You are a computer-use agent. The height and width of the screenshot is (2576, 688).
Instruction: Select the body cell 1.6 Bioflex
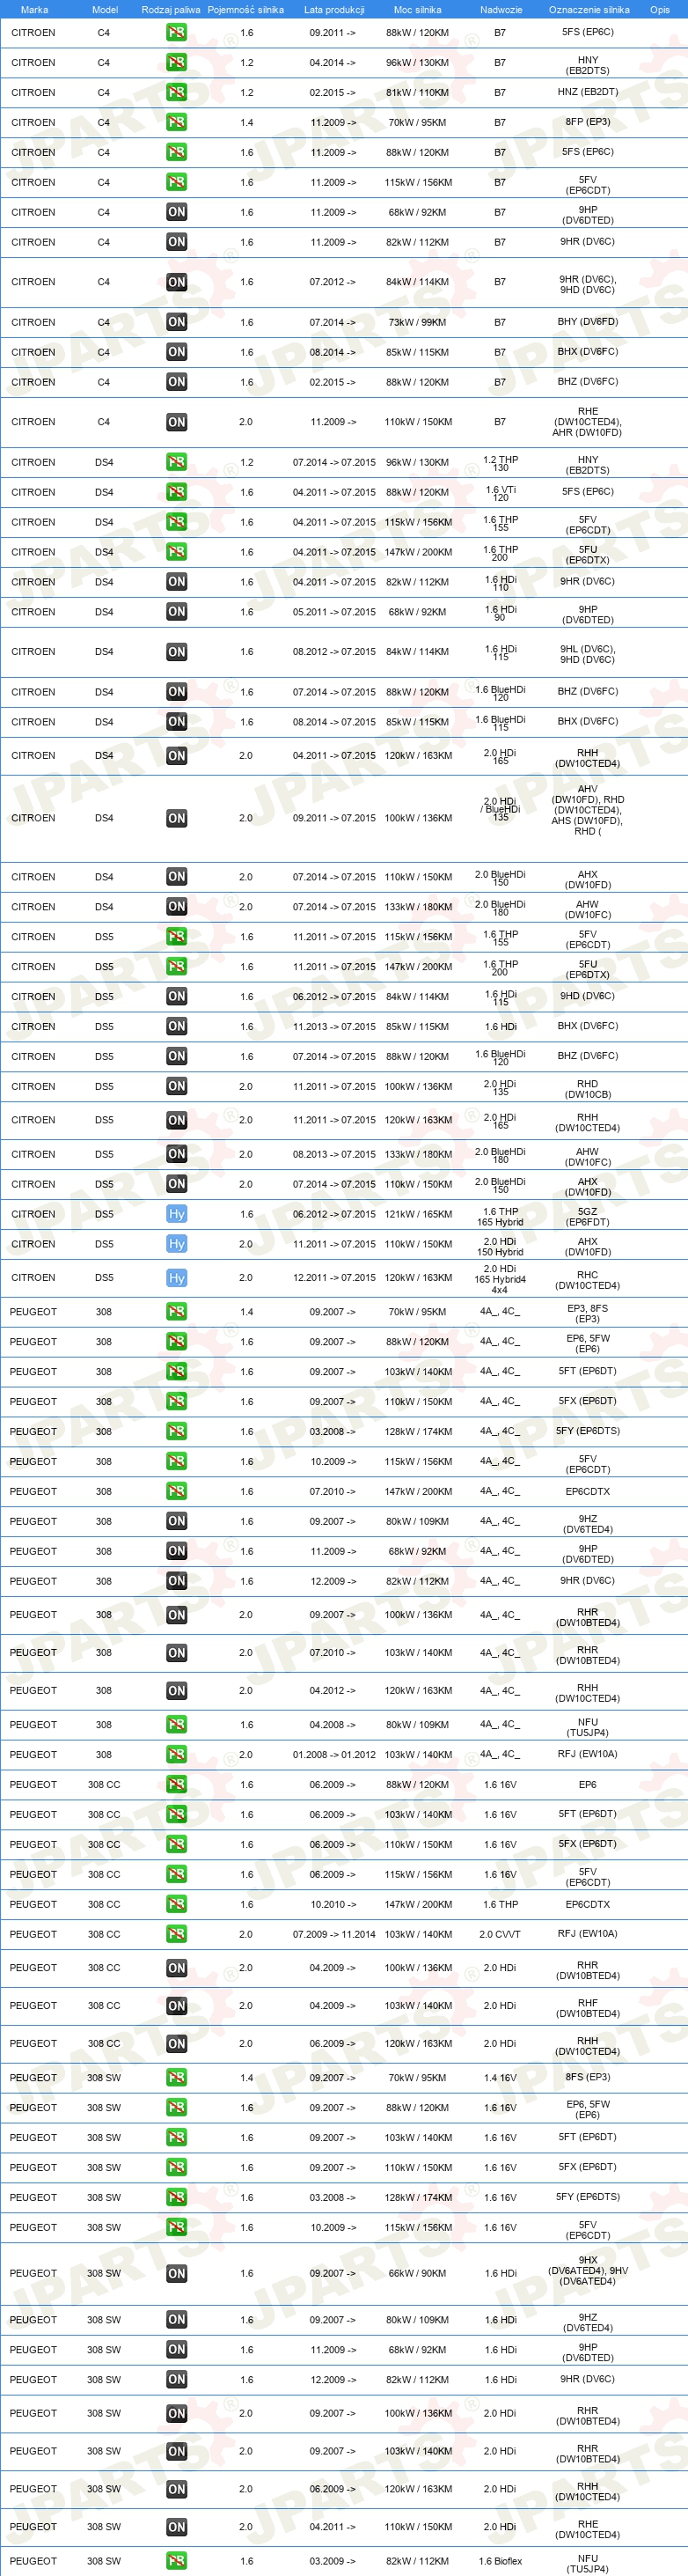tap(500, 2561)
